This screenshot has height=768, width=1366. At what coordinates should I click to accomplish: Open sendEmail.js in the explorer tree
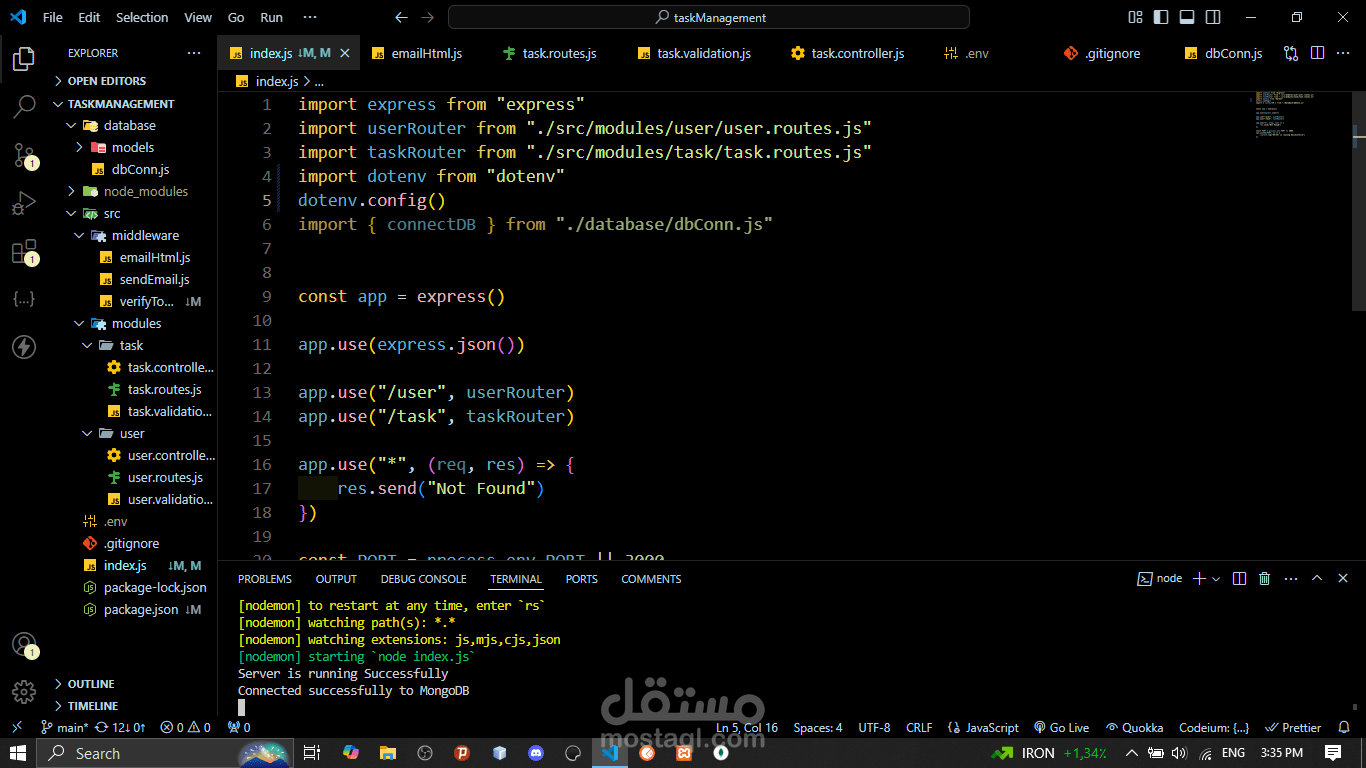click(154, 279)
